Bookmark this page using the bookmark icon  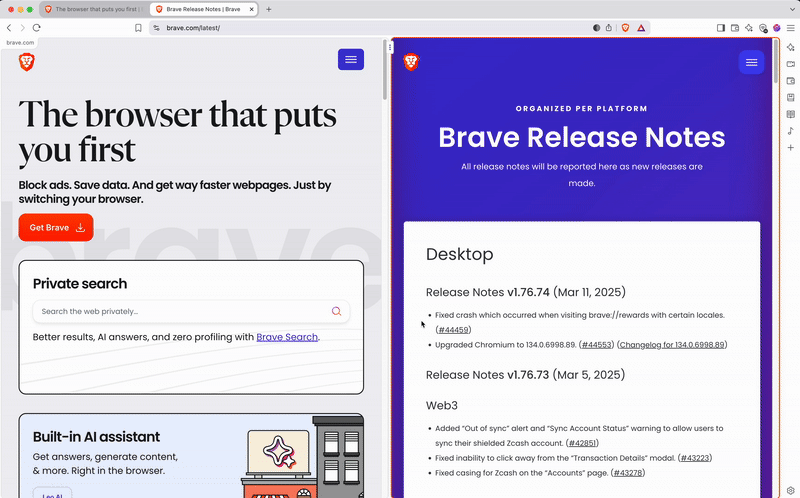pos(138,28)
